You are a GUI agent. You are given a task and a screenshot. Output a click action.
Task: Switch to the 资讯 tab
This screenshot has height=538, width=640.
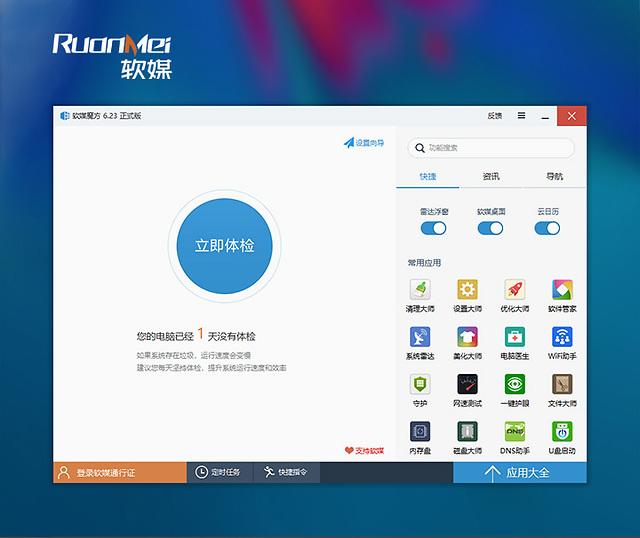click(491, 176)
